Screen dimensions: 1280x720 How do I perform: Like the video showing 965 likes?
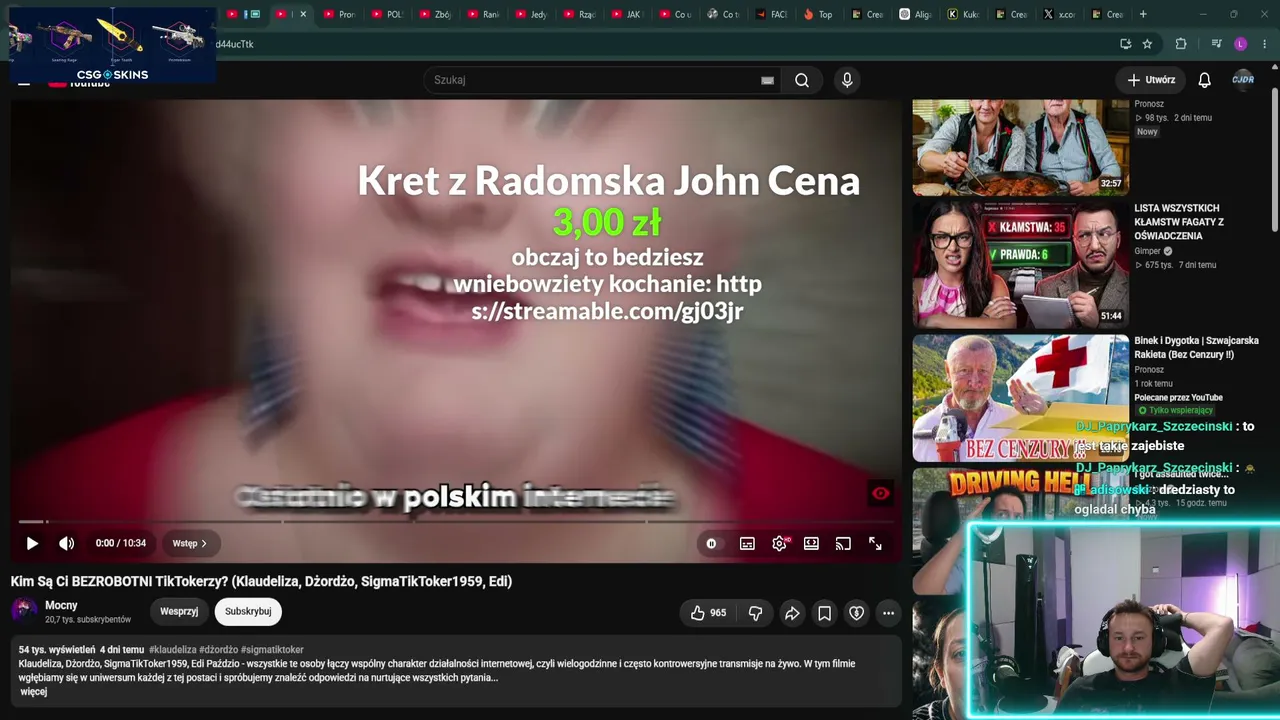708,613
